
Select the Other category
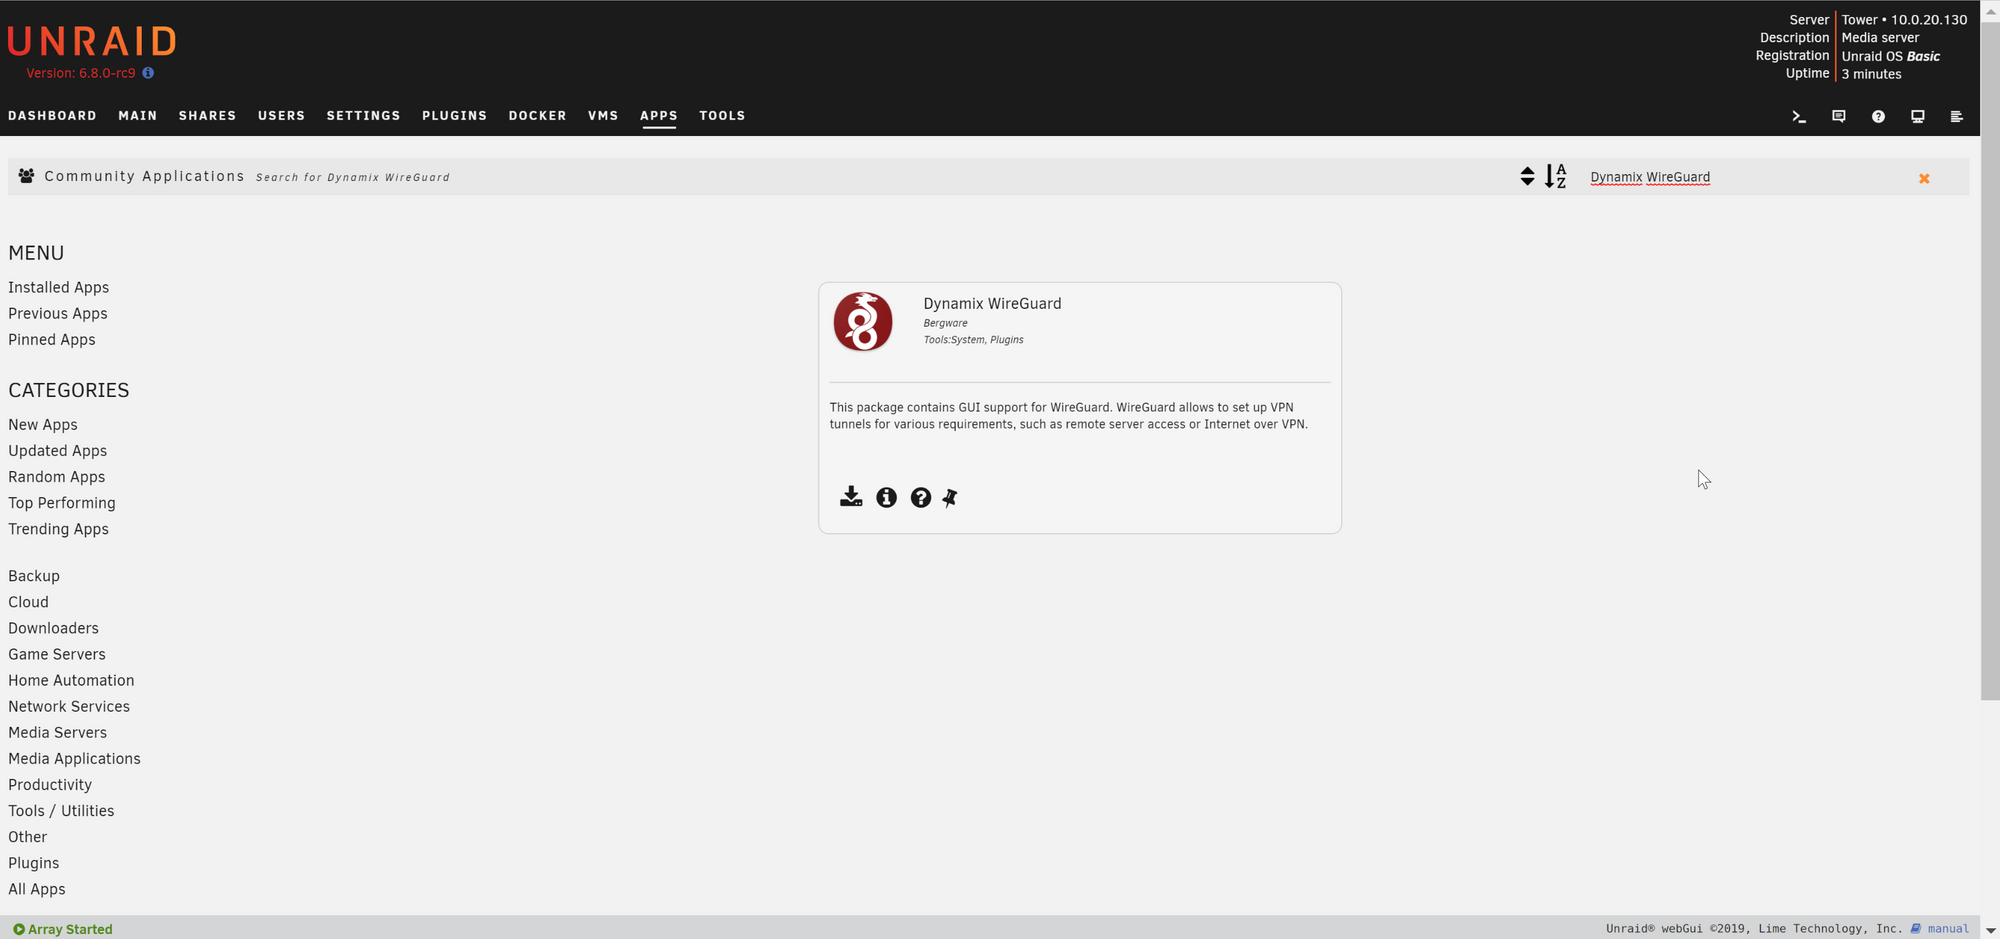[28, 835]
